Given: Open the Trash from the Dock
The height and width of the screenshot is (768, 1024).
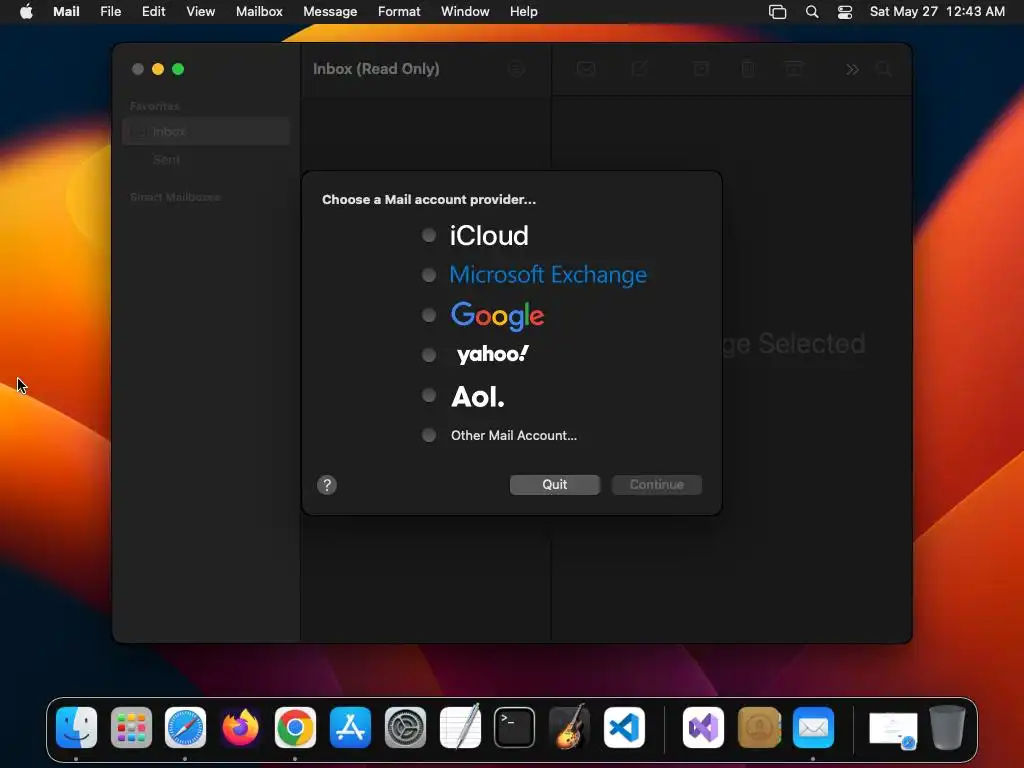Looking at the screenshot, I should 947,727.
